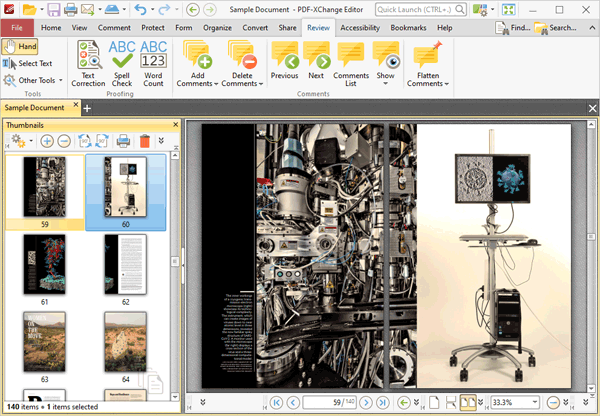Zoom in thumbnails with plus icon
The height and width of the screenshot is (416, 600).
tap(46, 141)
